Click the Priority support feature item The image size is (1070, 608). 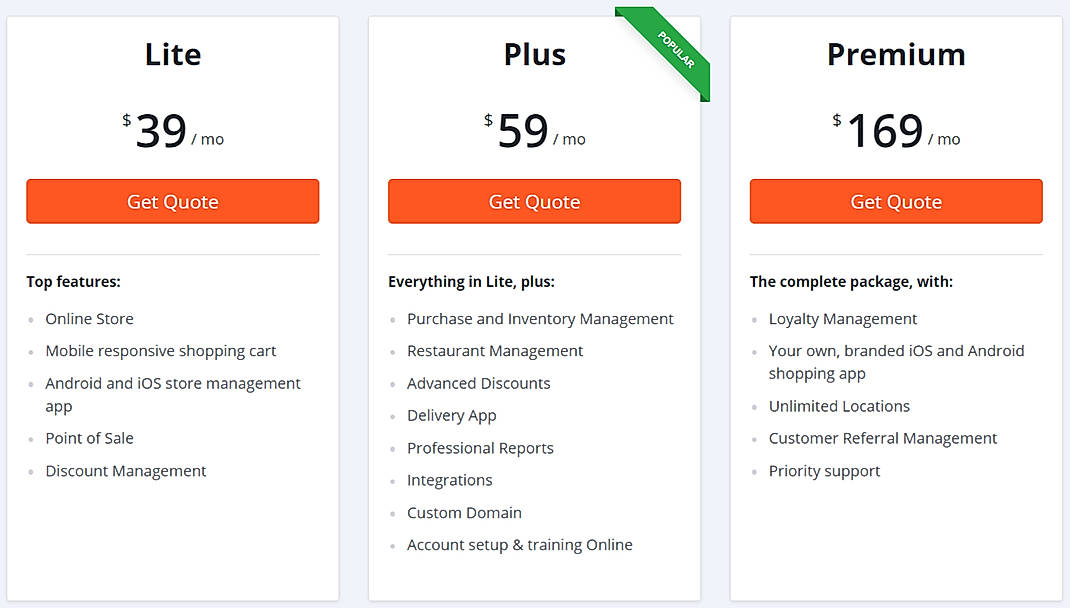pos(824,470)
